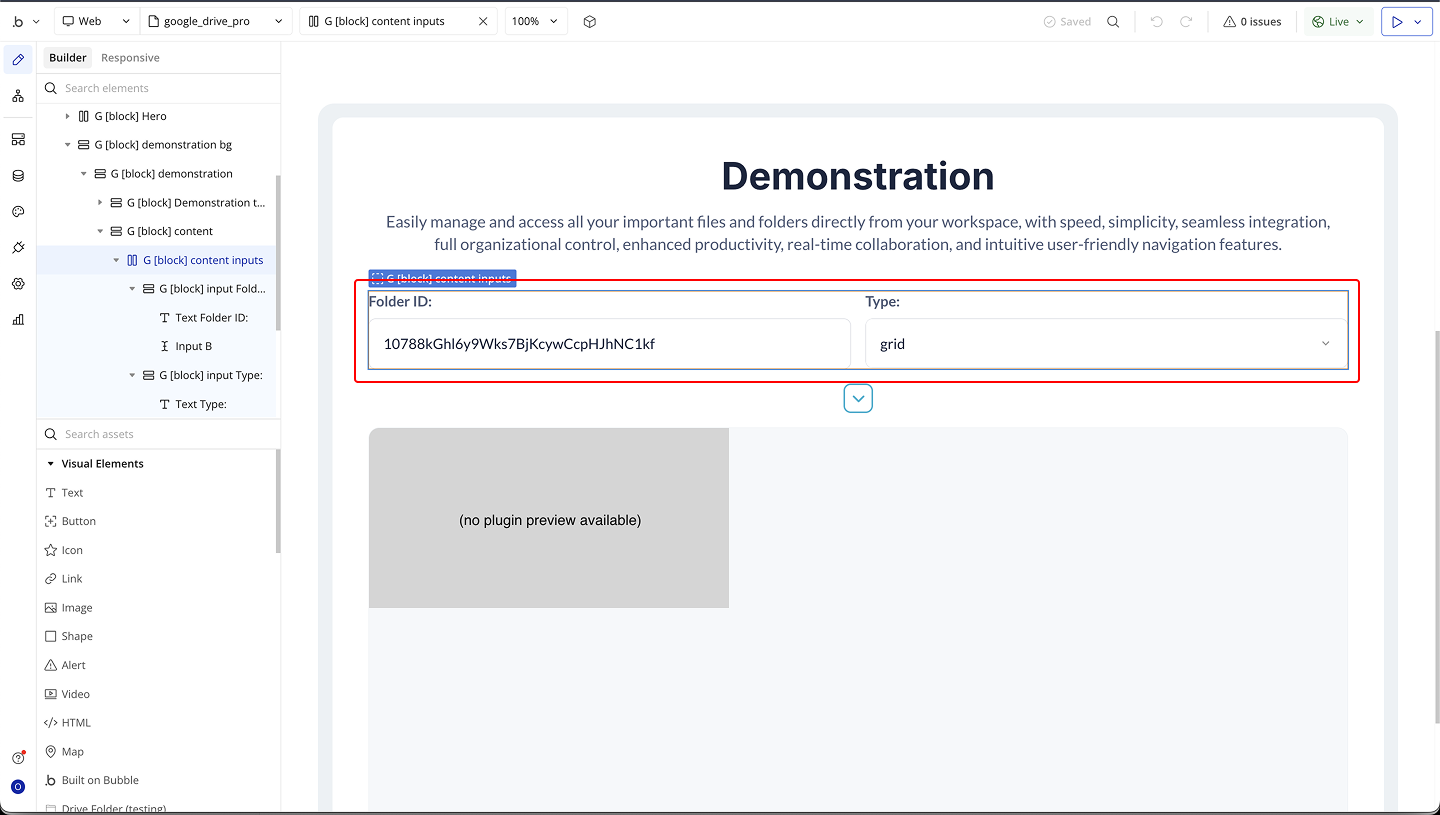1440x815 pixels.
Task: Add a Shape element from palette
Action: pos(69,636)
